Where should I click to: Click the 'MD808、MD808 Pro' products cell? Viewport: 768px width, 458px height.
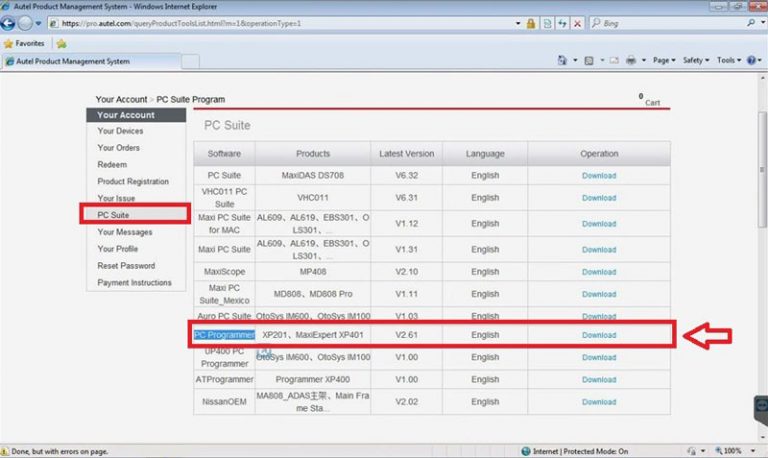click(312, 294)
